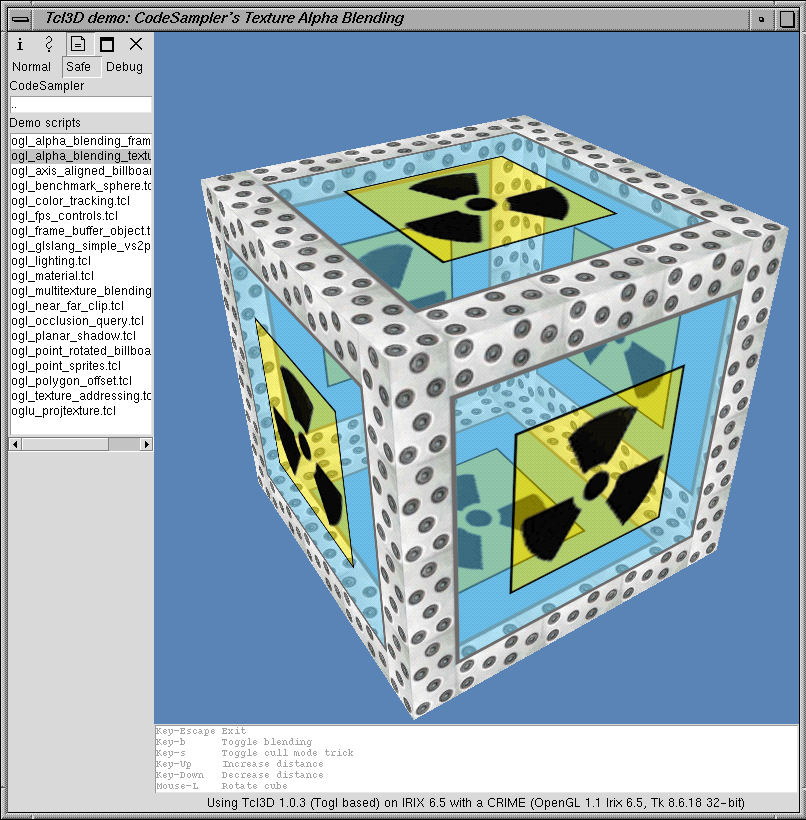Click the scrollbar right arrow
Image resolution: width=806 pixels, height=820 pixels.
146,445
